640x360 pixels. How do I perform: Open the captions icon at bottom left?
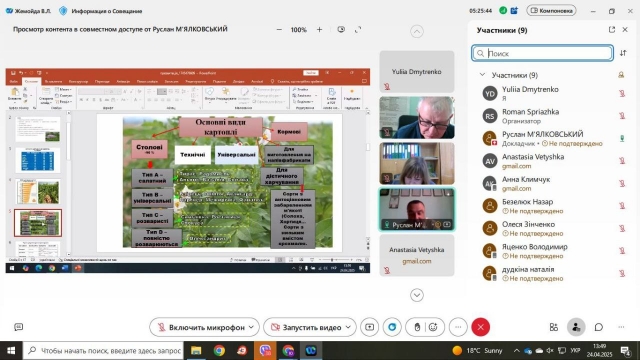point(18,327)
